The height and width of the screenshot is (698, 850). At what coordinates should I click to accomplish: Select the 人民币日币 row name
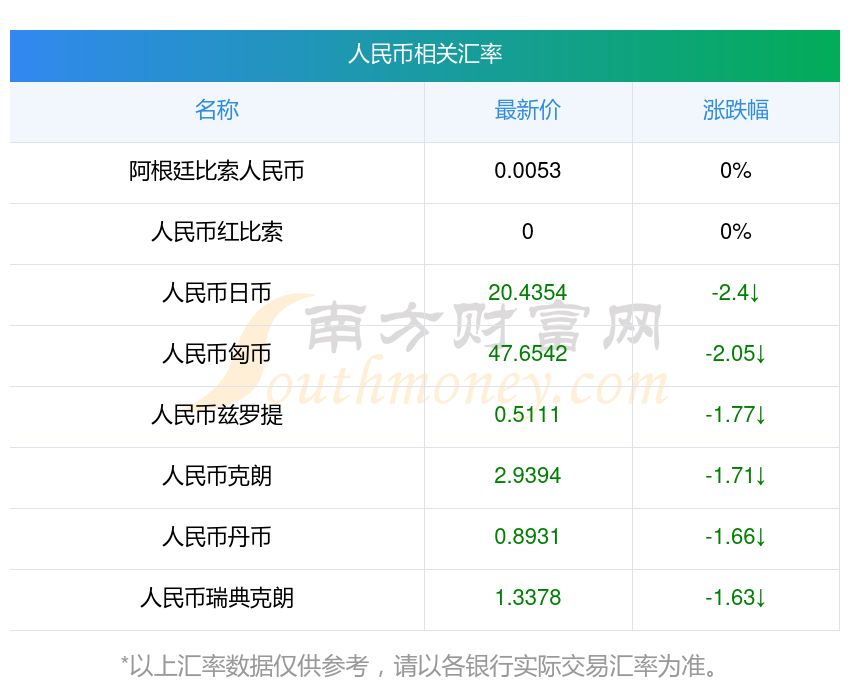pyautogui.click(x=217, y=293)
